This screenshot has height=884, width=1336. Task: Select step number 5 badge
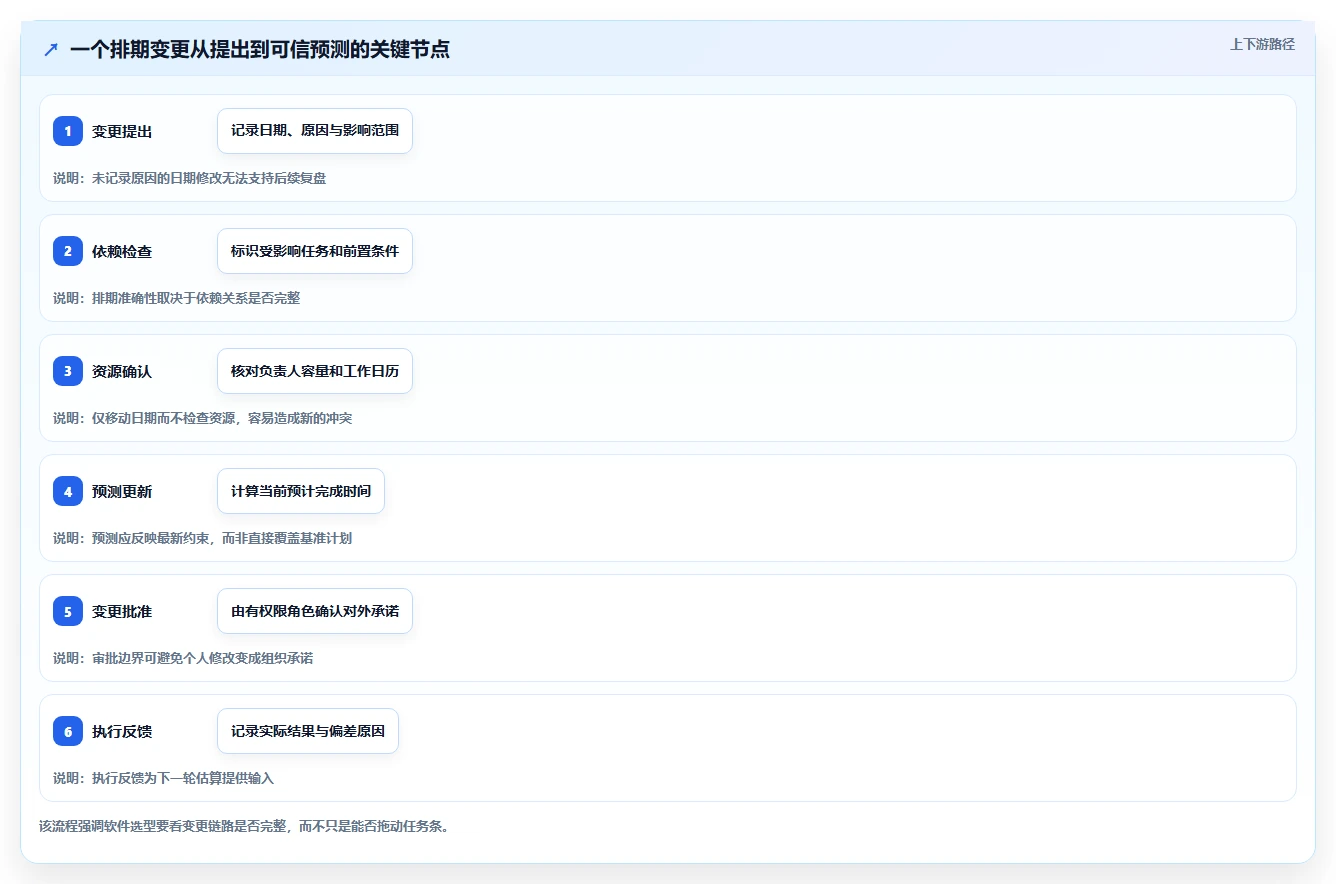tap(68, 611)
